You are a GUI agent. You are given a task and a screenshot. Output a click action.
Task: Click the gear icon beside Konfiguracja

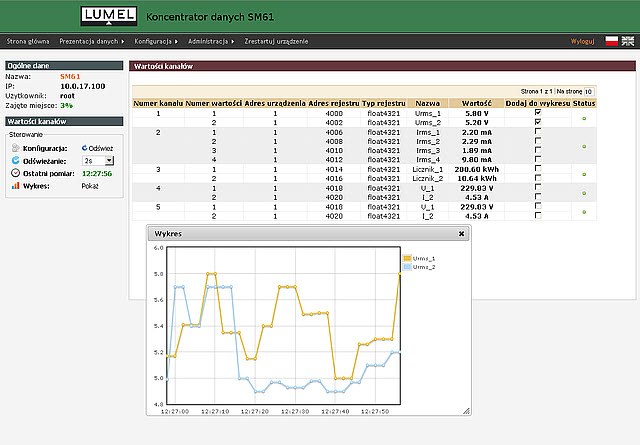[x=15, y=147]
